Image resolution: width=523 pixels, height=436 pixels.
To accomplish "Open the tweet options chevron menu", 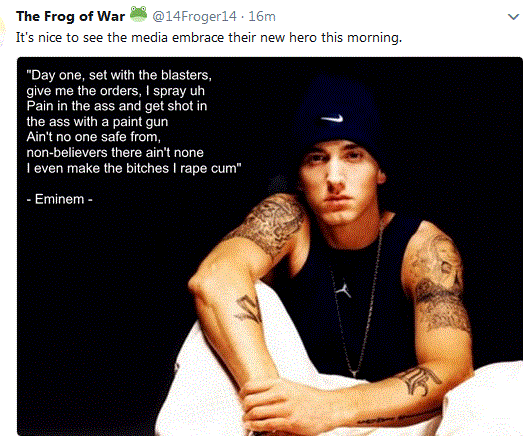I will [x=513, y=16].
